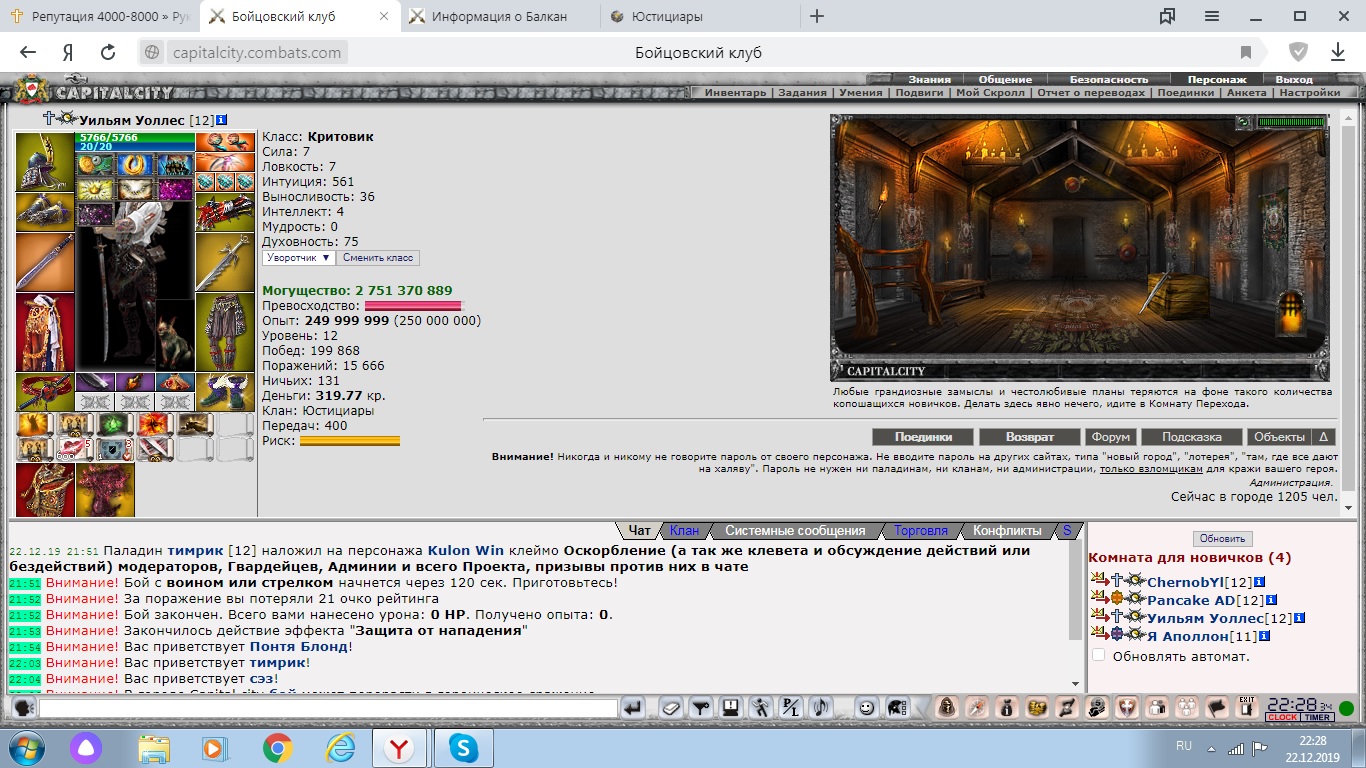Click the Объекты button

[x=1279, y=437]
